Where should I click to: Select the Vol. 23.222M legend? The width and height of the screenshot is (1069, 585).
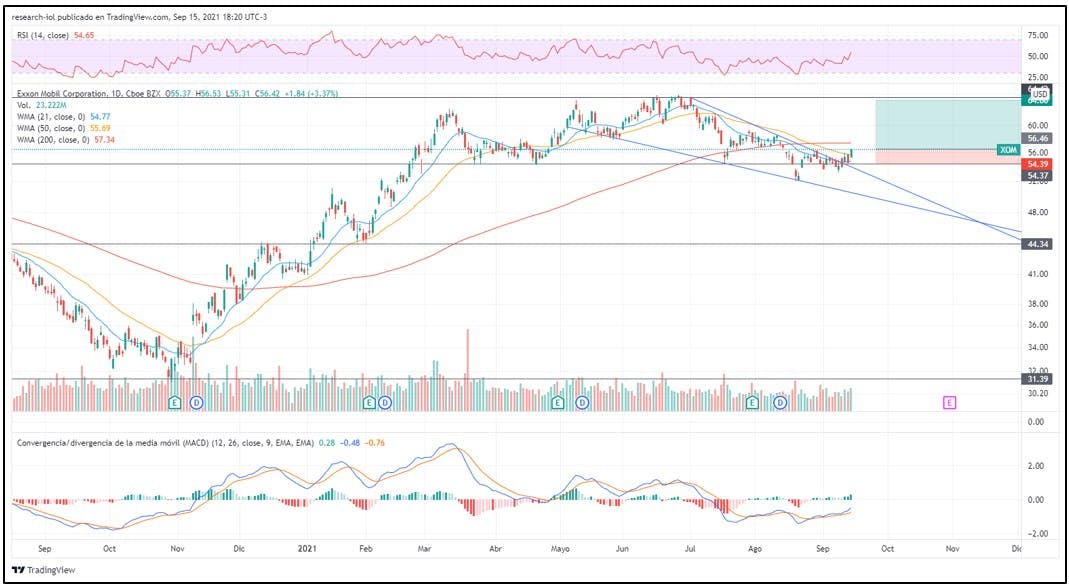click(41, 106)
